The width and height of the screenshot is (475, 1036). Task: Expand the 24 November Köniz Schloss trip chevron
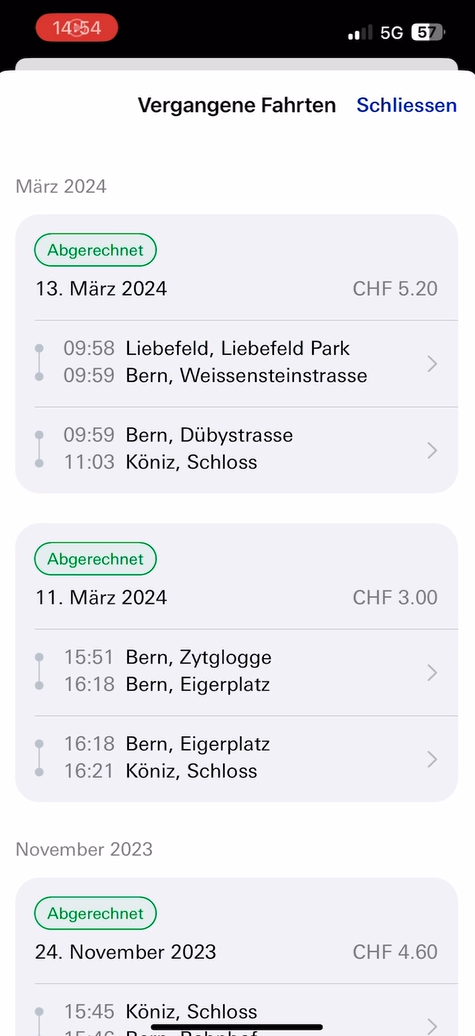tap(432, 1025)
